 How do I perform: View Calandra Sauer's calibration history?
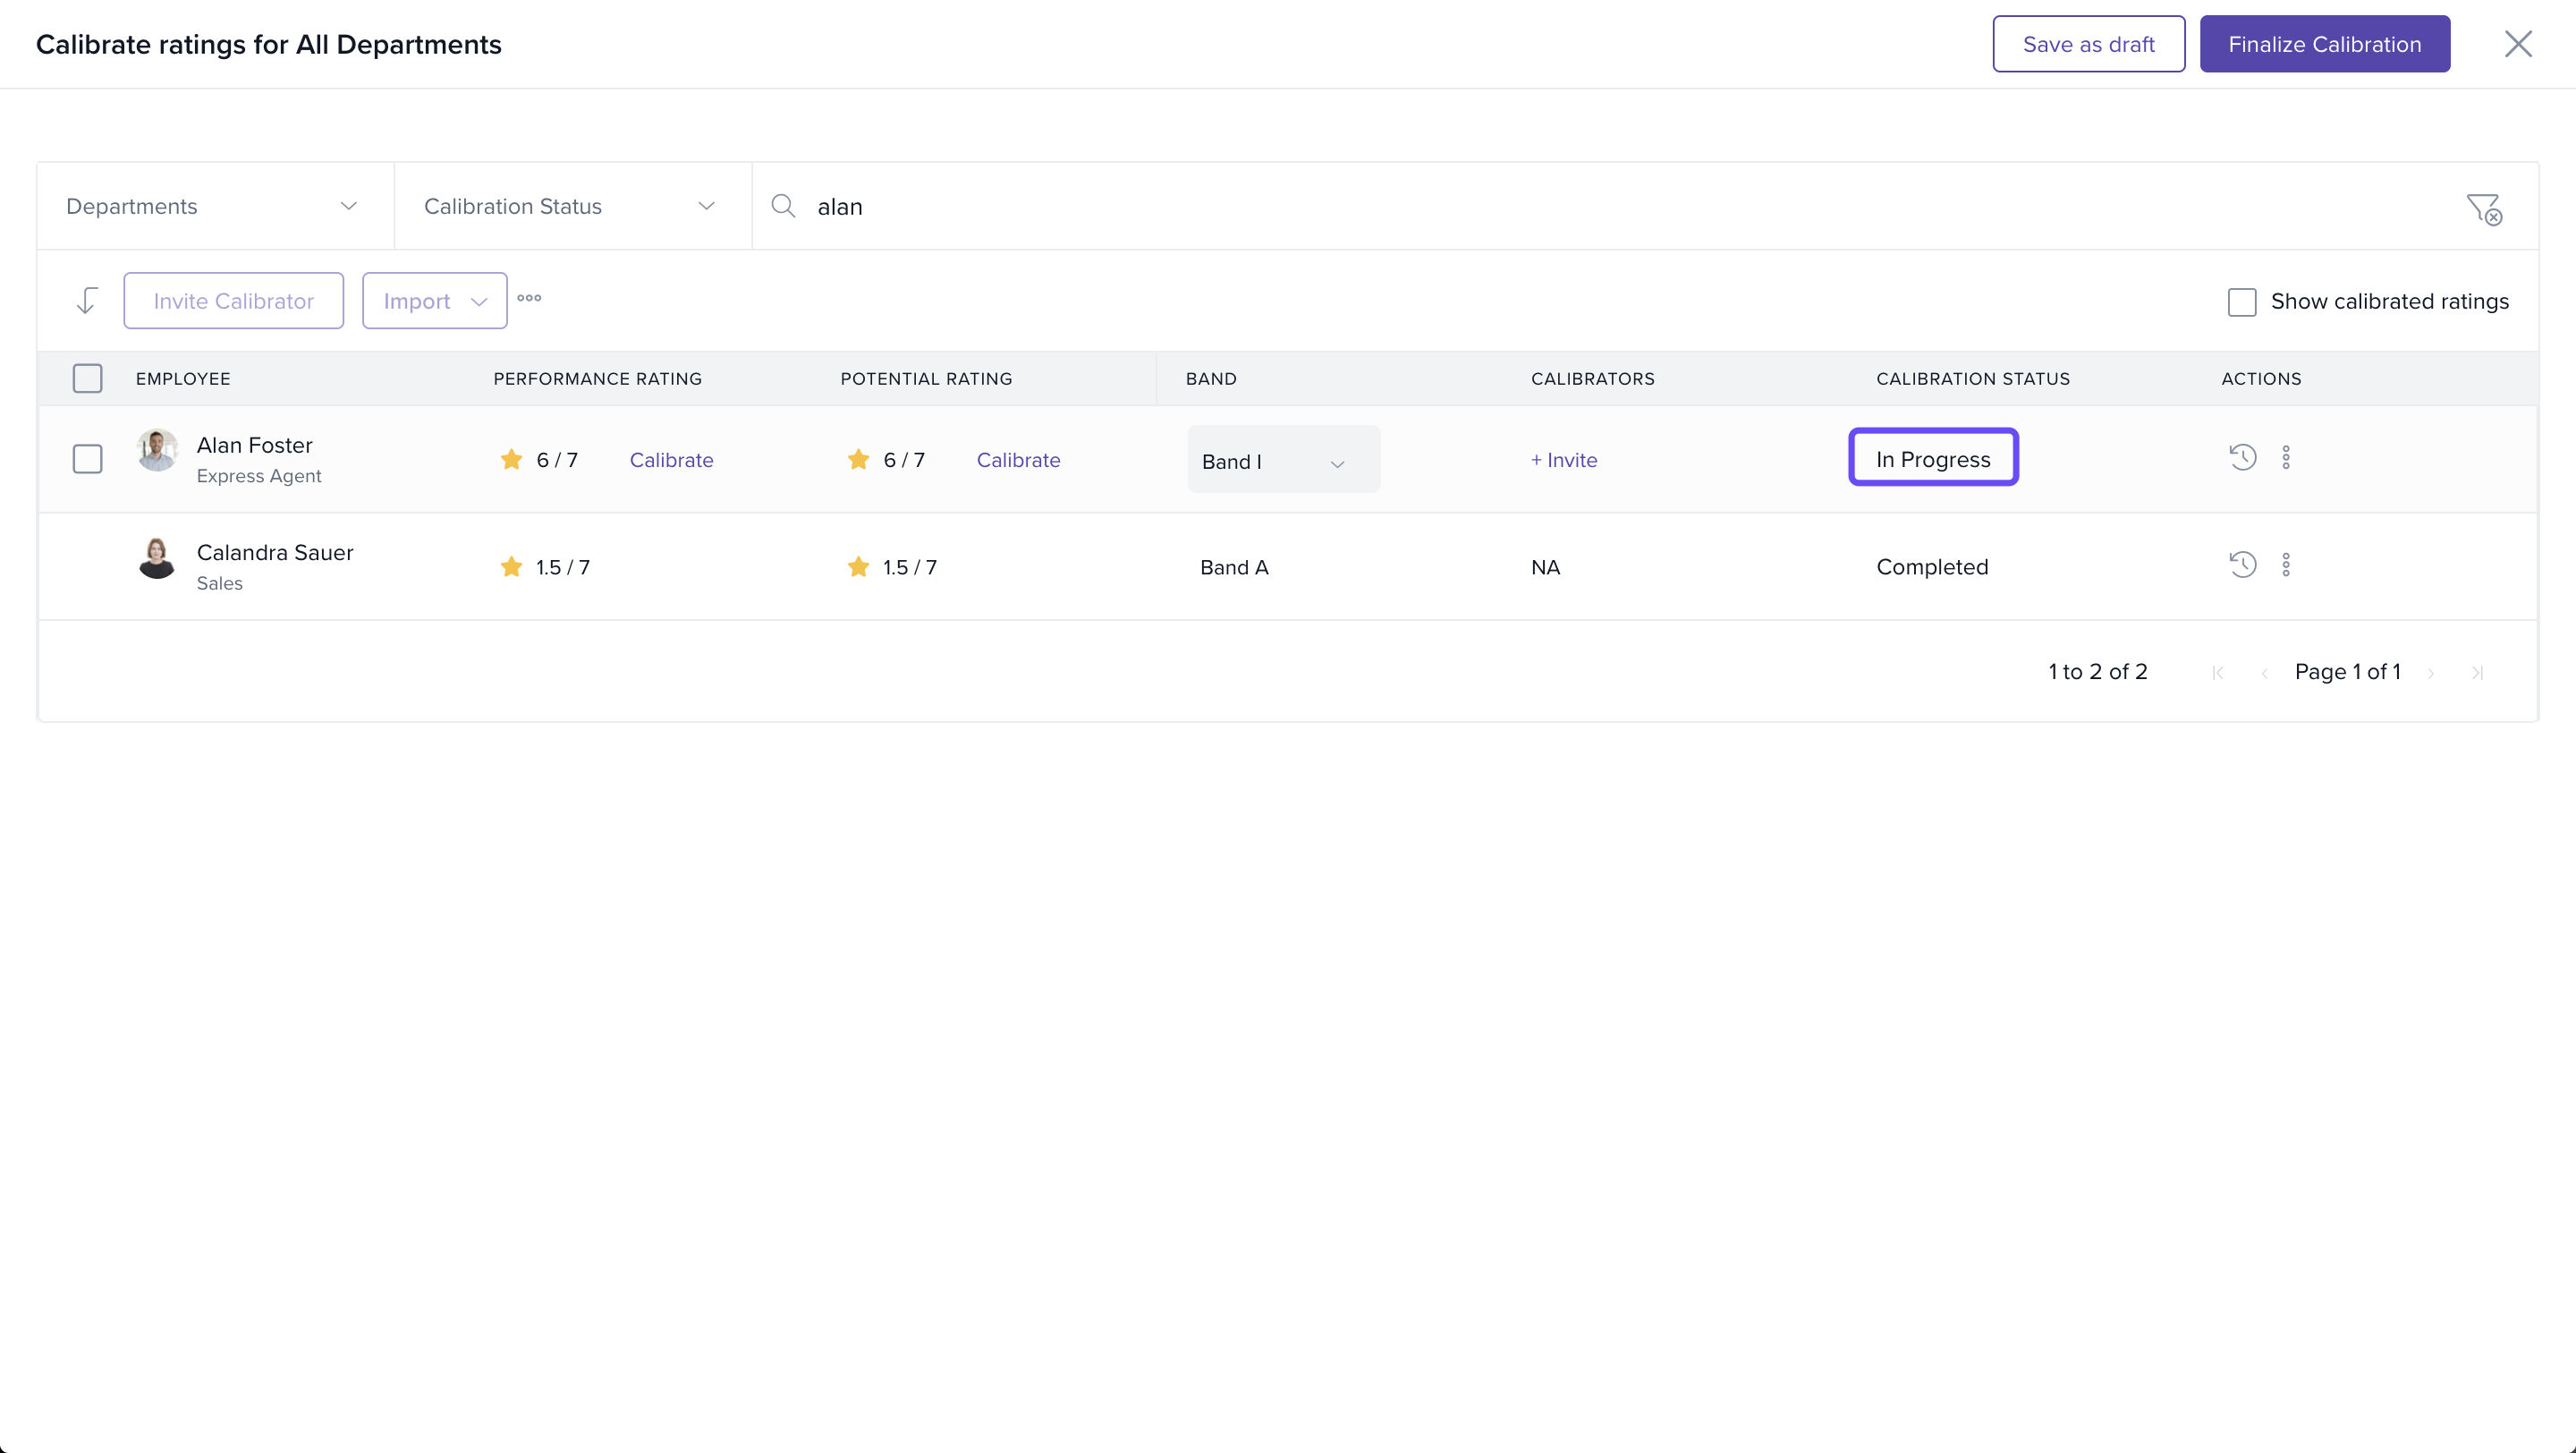(2242, 565)
